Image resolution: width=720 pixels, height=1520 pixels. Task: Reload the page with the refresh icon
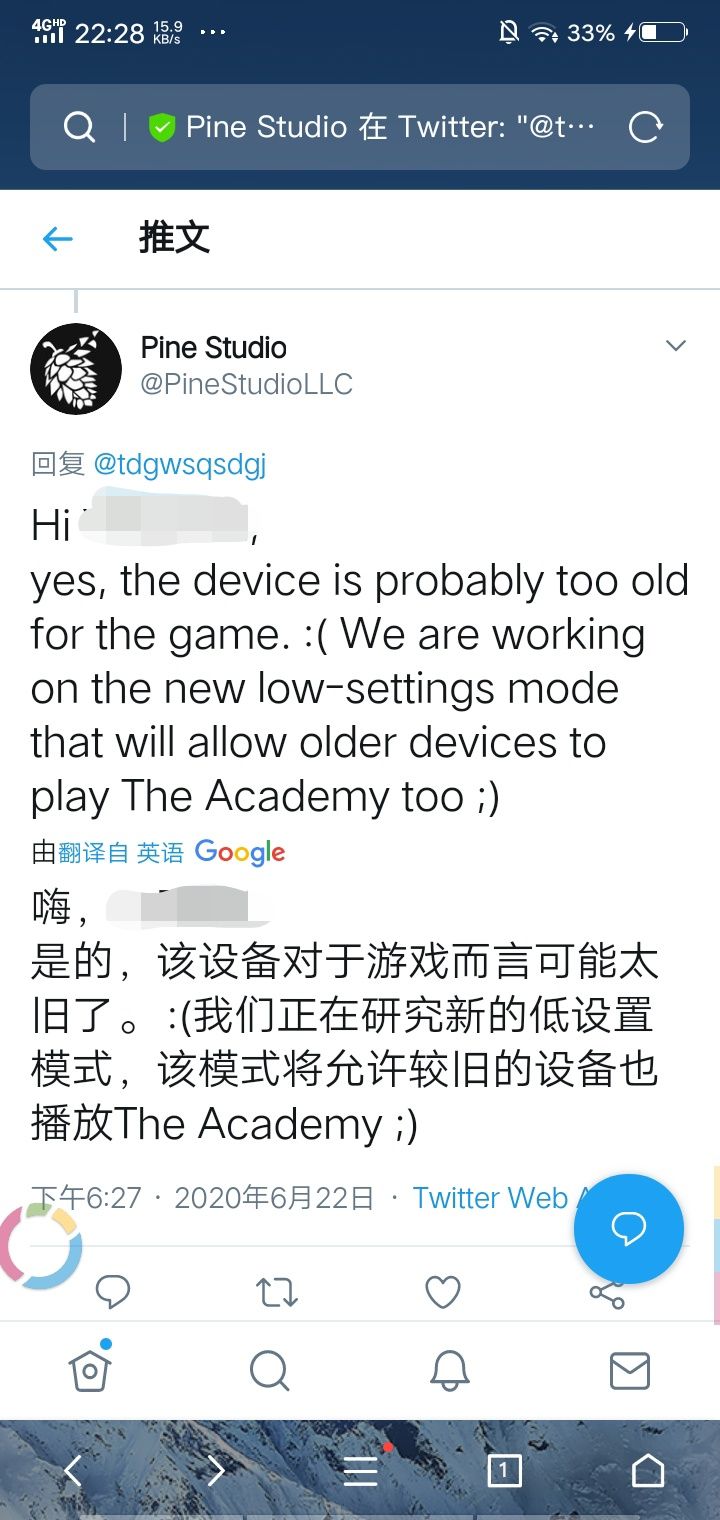(x=645, y=127)
